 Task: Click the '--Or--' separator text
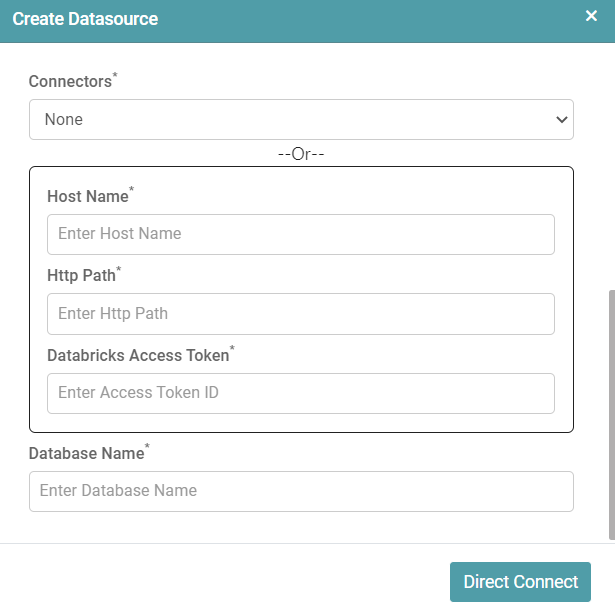[x=301, y=154]
